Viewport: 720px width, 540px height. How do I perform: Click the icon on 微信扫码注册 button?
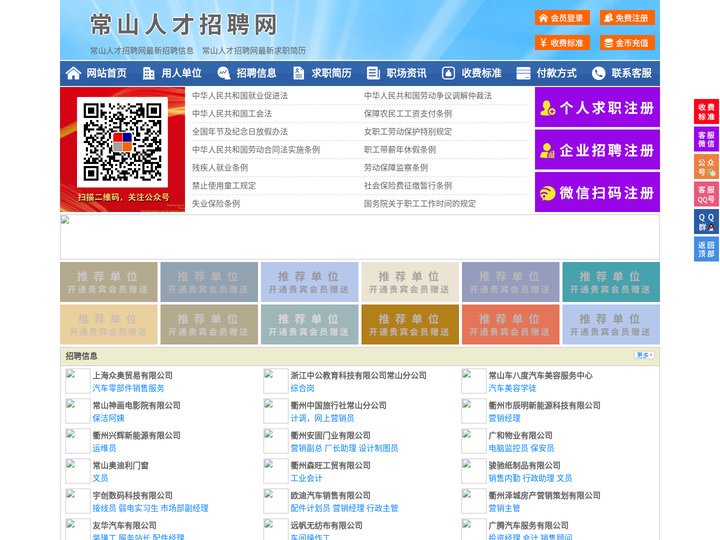pos(547,193)
